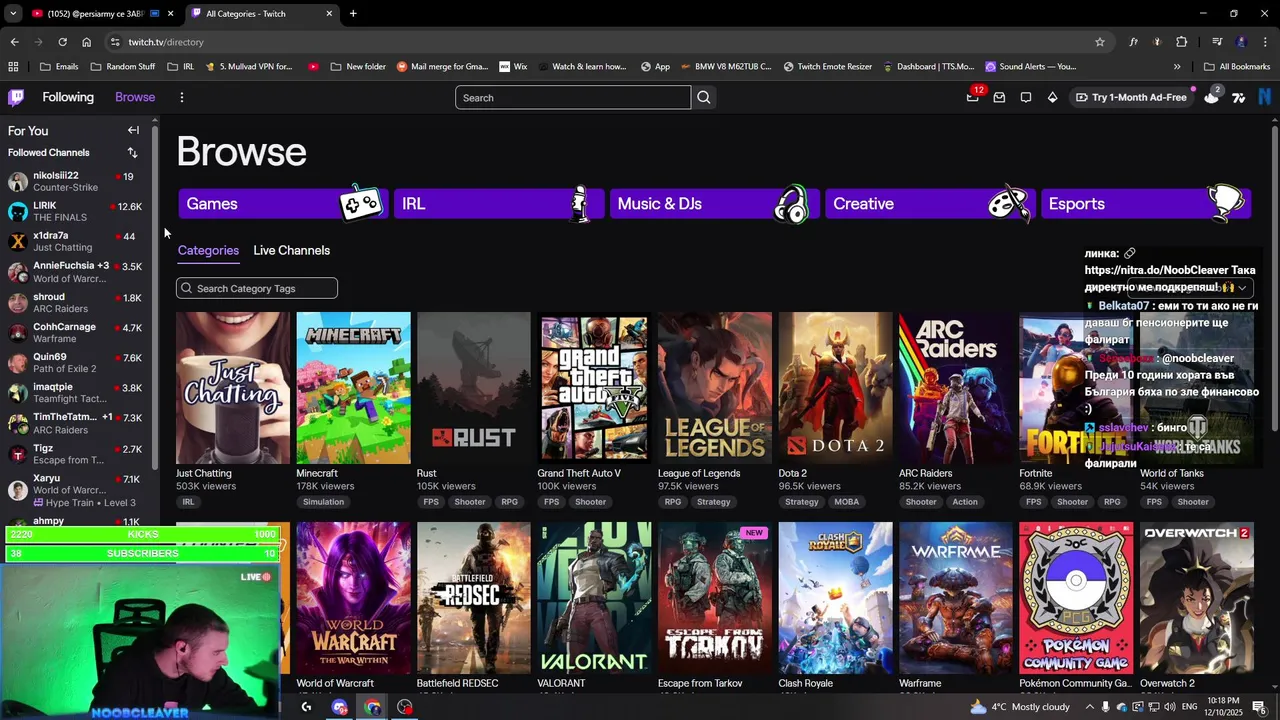Open the IRL category banner
Viewport: 1280px width, 720px height.
tap(498, 203)
